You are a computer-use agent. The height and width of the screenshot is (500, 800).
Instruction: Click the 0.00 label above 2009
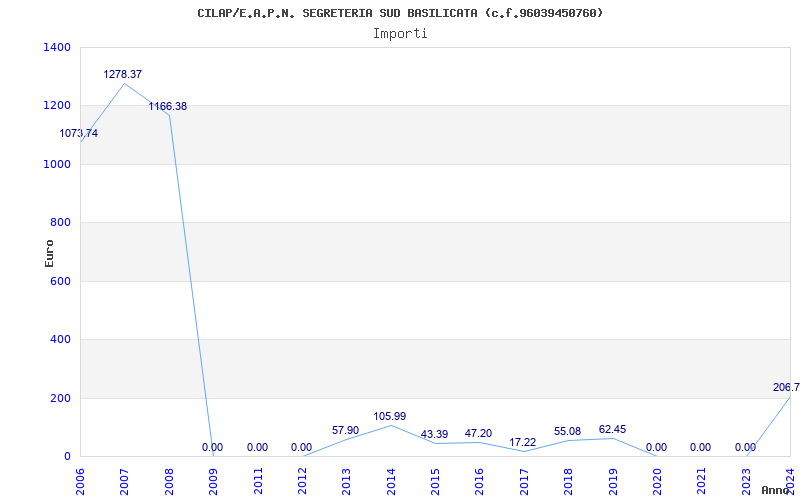click(212, 447)
